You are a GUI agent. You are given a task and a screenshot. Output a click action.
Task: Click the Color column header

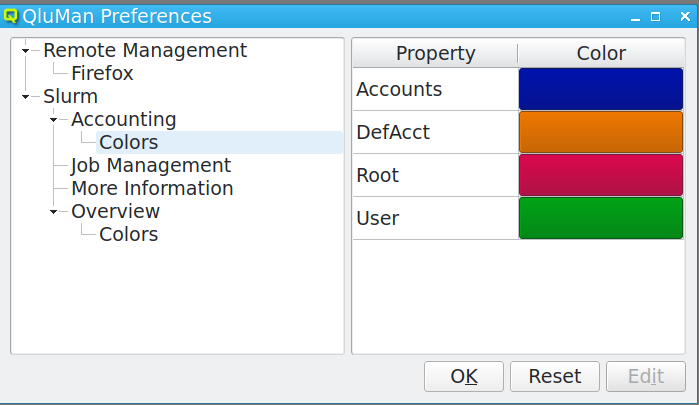coord(601,53)
